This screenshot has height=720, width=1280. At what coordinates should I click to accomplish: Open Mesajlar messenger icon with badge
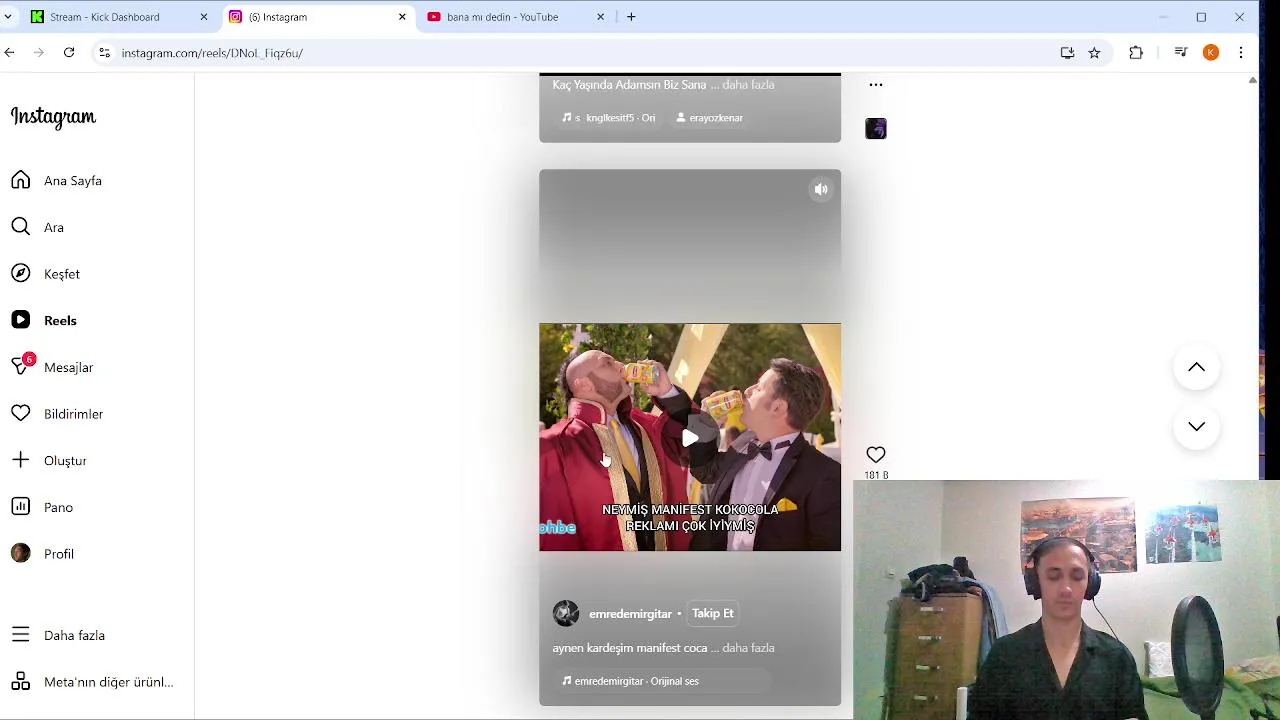(21, 366)
